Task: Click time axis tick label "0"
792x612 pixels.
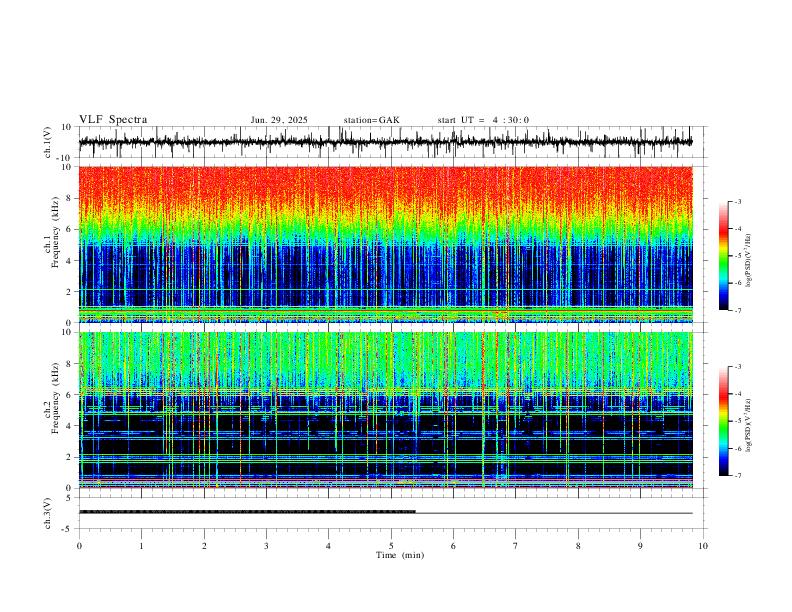Action: coord(79,546)
